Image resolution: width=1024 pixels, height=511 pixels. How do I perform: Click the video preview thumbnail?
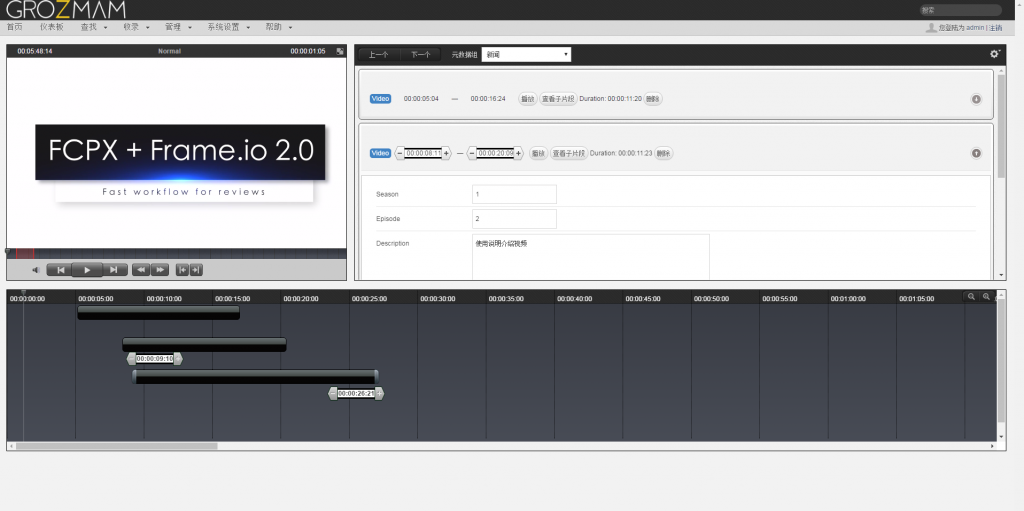[x=176, y=153]
